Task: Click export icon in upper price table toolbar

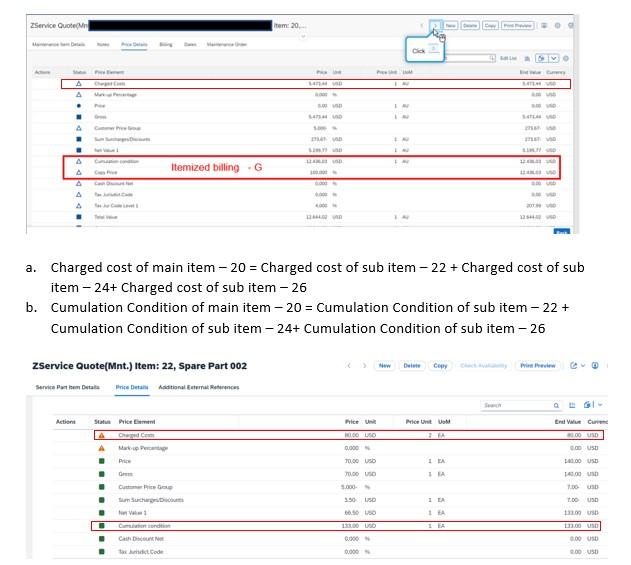Action: (x=541, y=58)
